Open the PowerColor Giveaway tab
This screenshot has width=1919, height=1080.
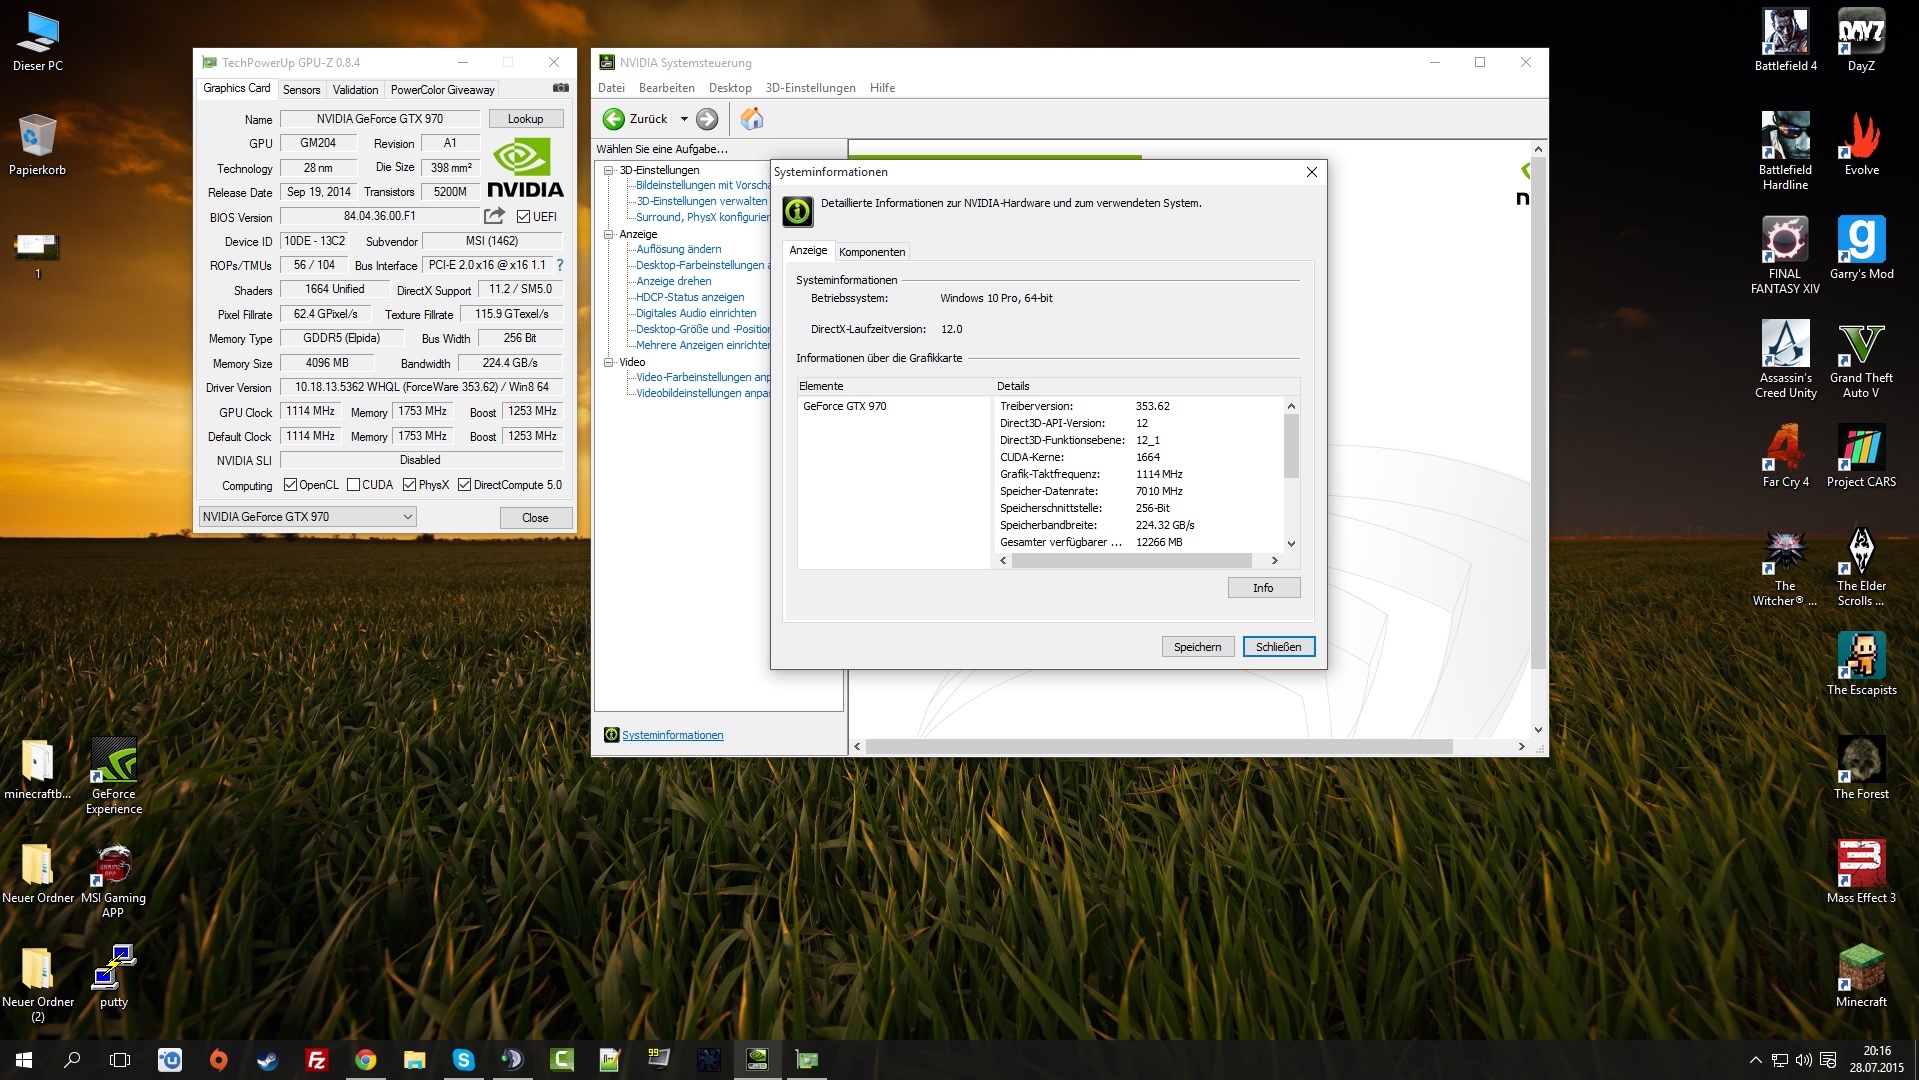point(442,89)
